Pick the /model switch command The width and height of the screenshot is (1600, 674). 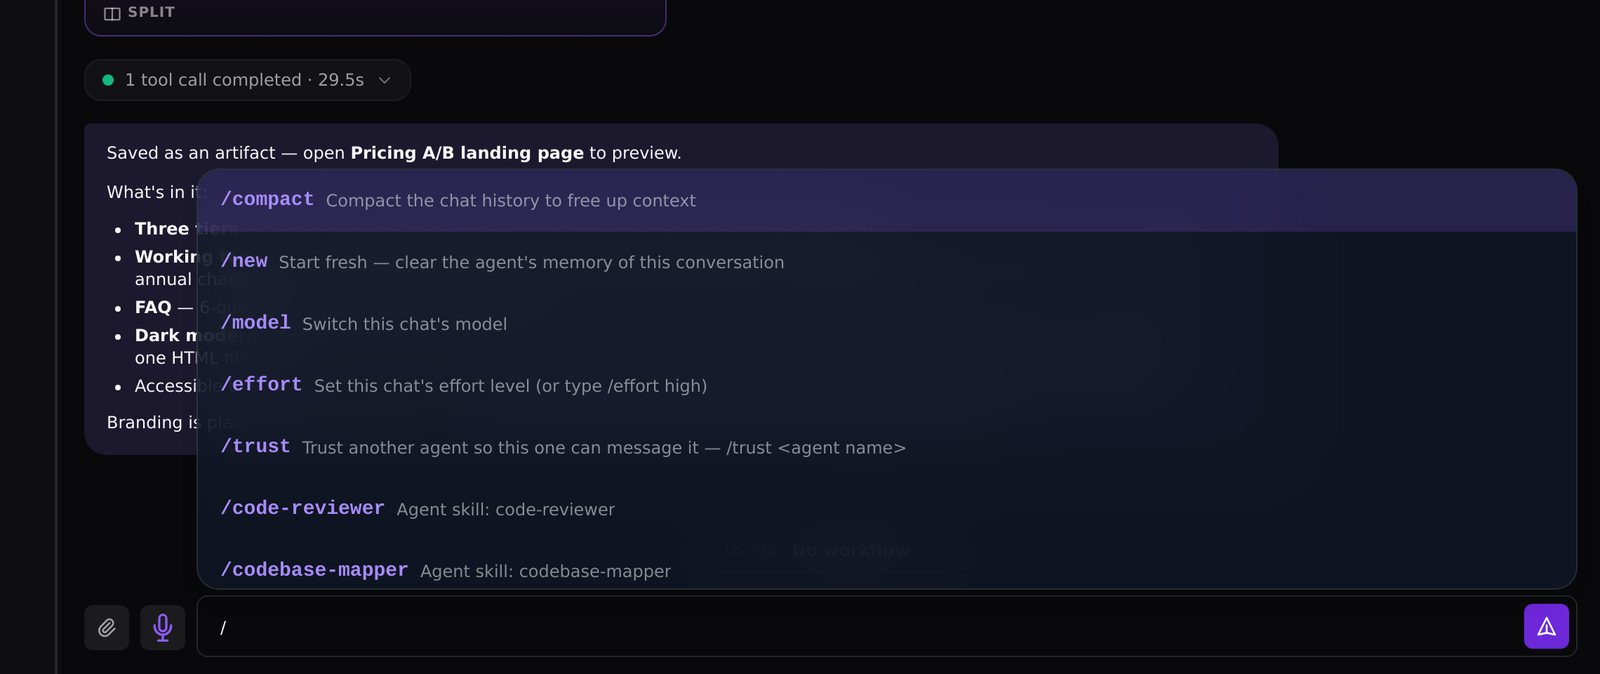click(886, 324)
